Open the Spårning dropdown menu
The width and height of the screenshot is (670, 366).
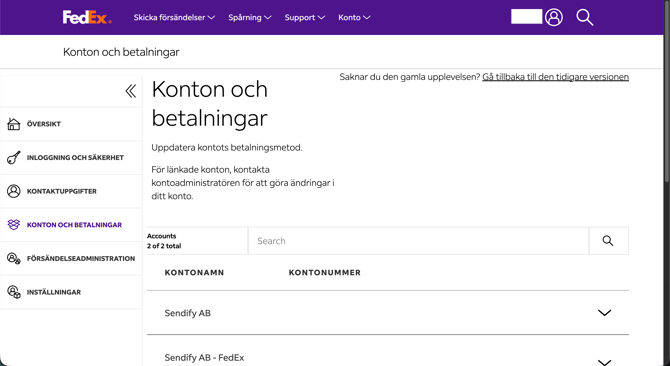pos(250,18)
